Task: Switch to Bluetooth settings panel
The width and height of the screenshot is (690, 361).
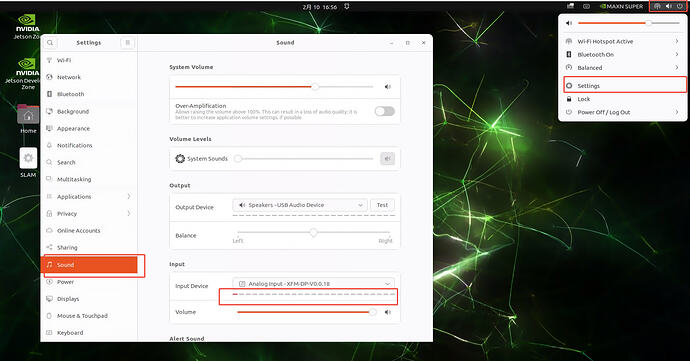Action: 89,94
